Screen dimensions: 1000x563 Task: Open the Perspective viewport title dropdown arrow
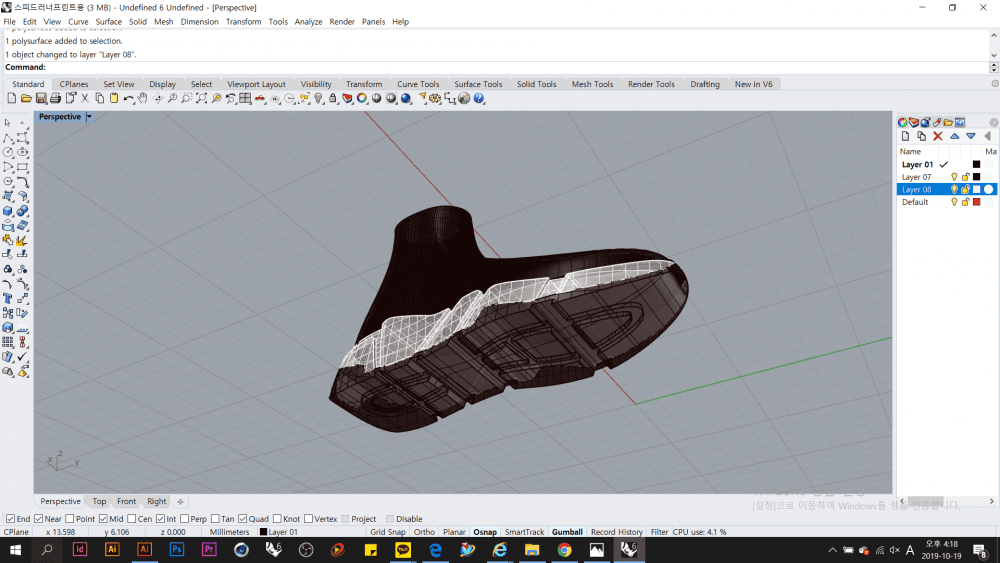pos(89,117)
